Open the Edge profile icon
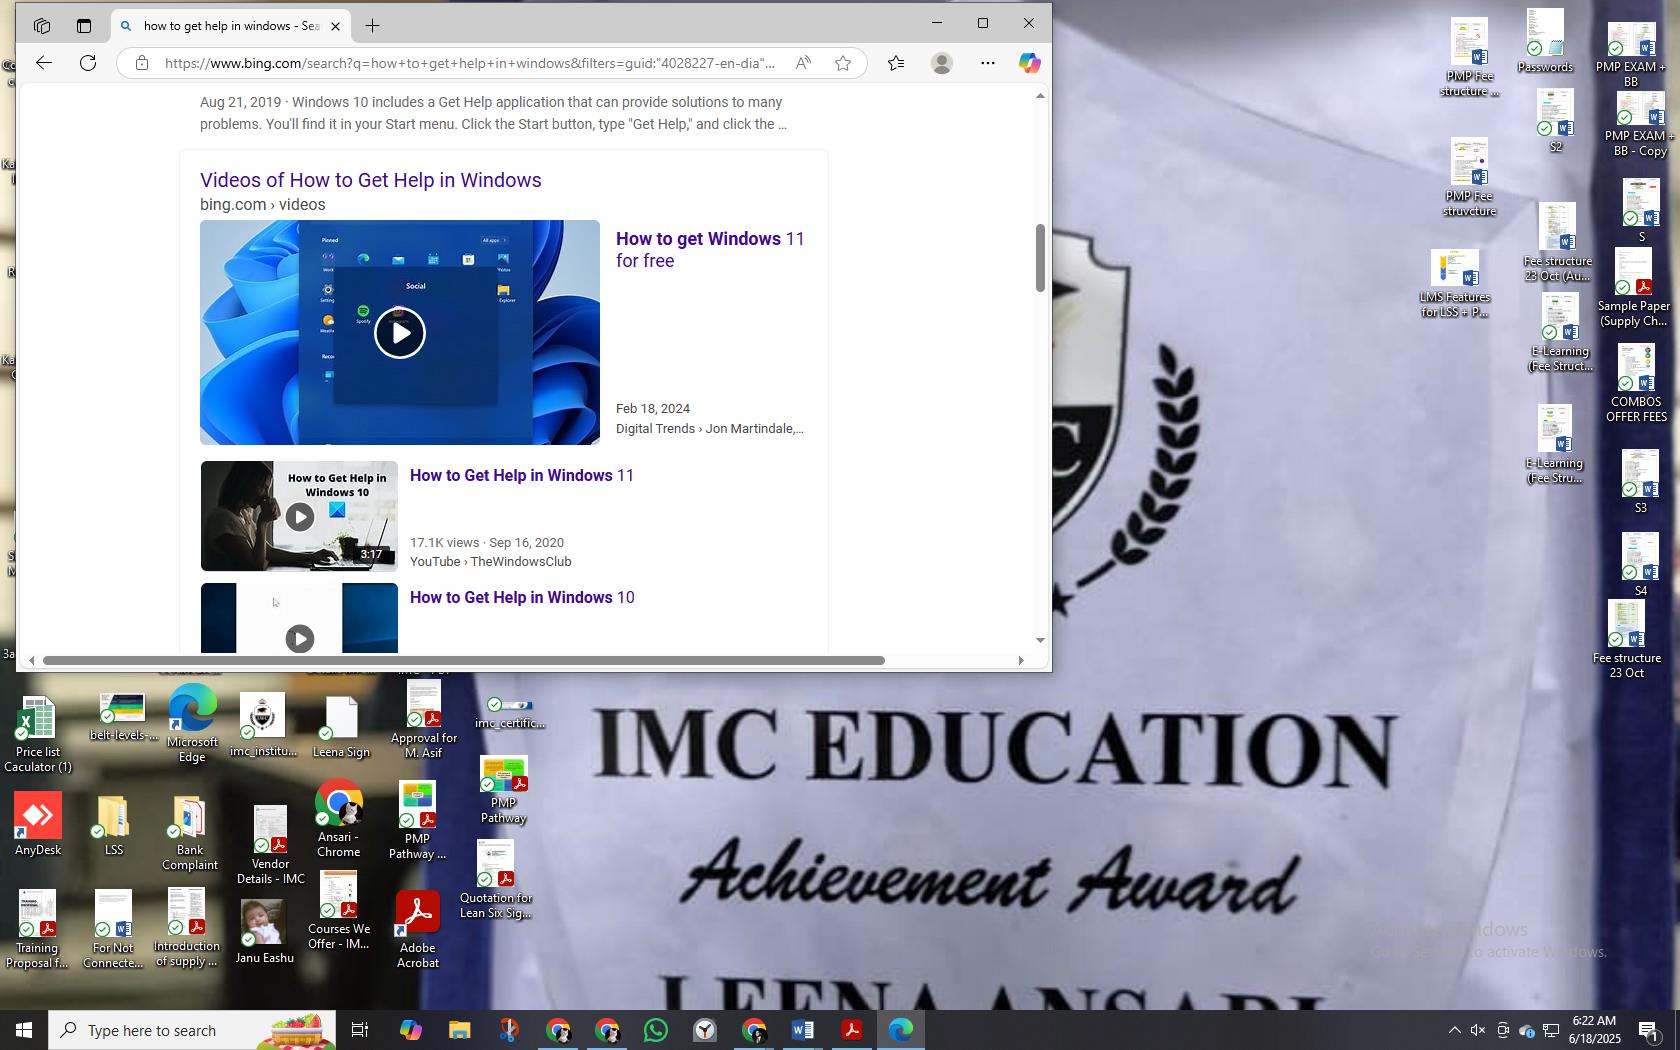This screenshot has height=1050, width=1680. click(941, 63)
